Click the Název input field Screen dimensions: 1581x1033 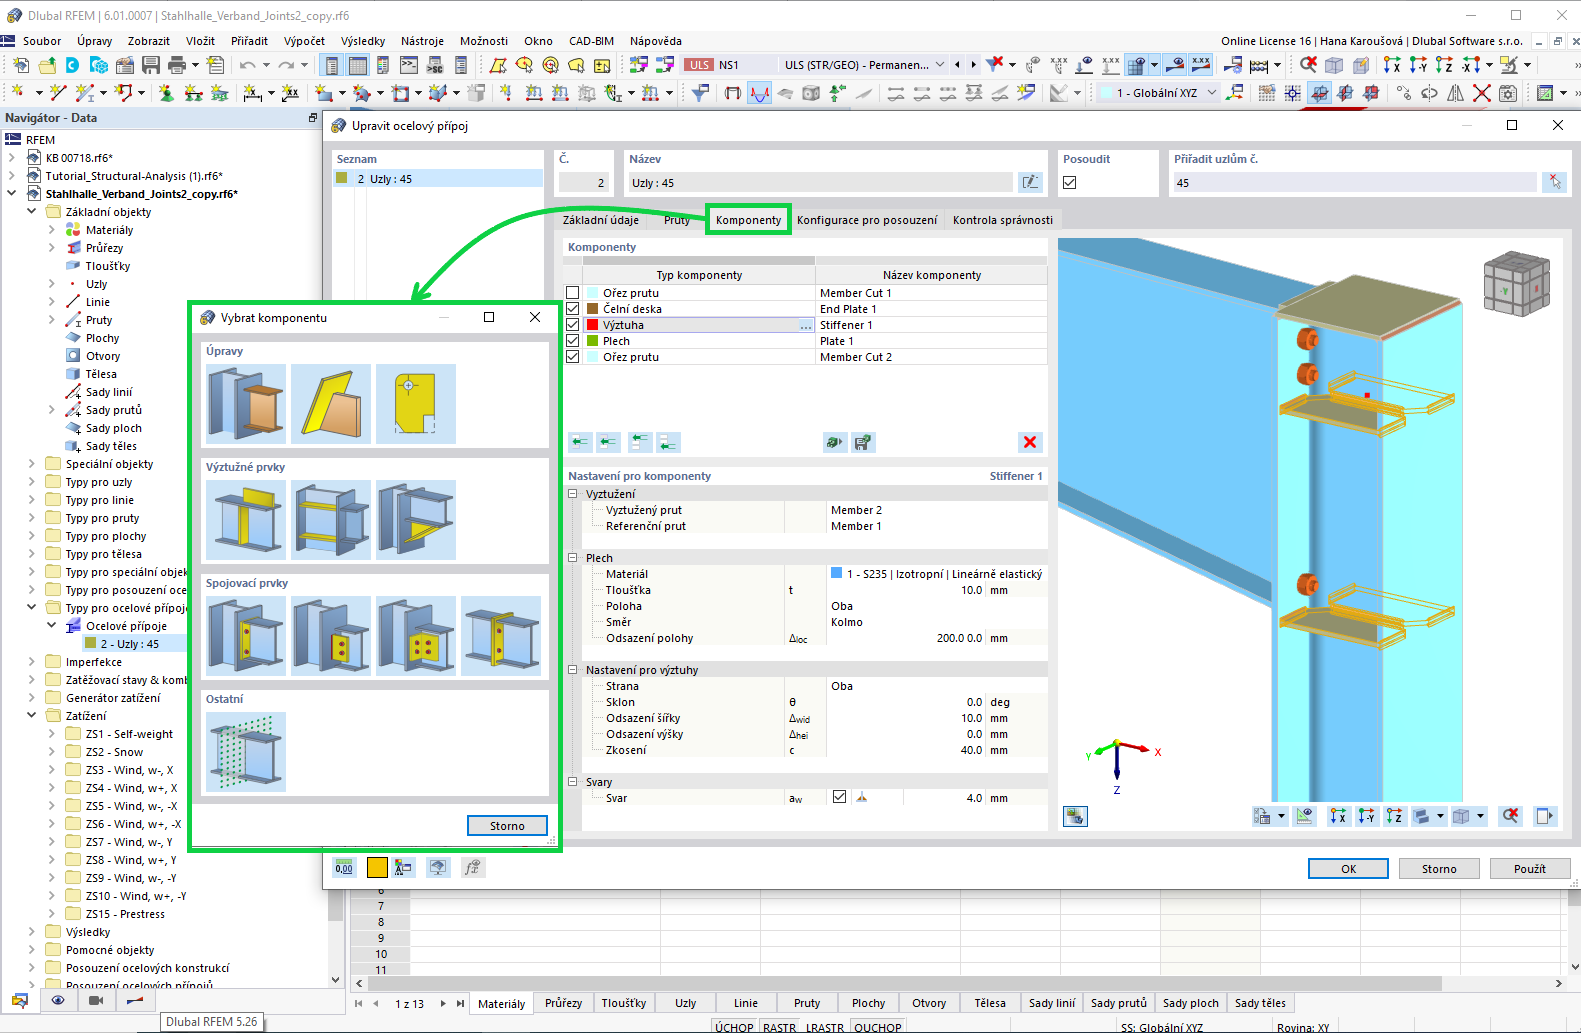click(x=820, y=182)
